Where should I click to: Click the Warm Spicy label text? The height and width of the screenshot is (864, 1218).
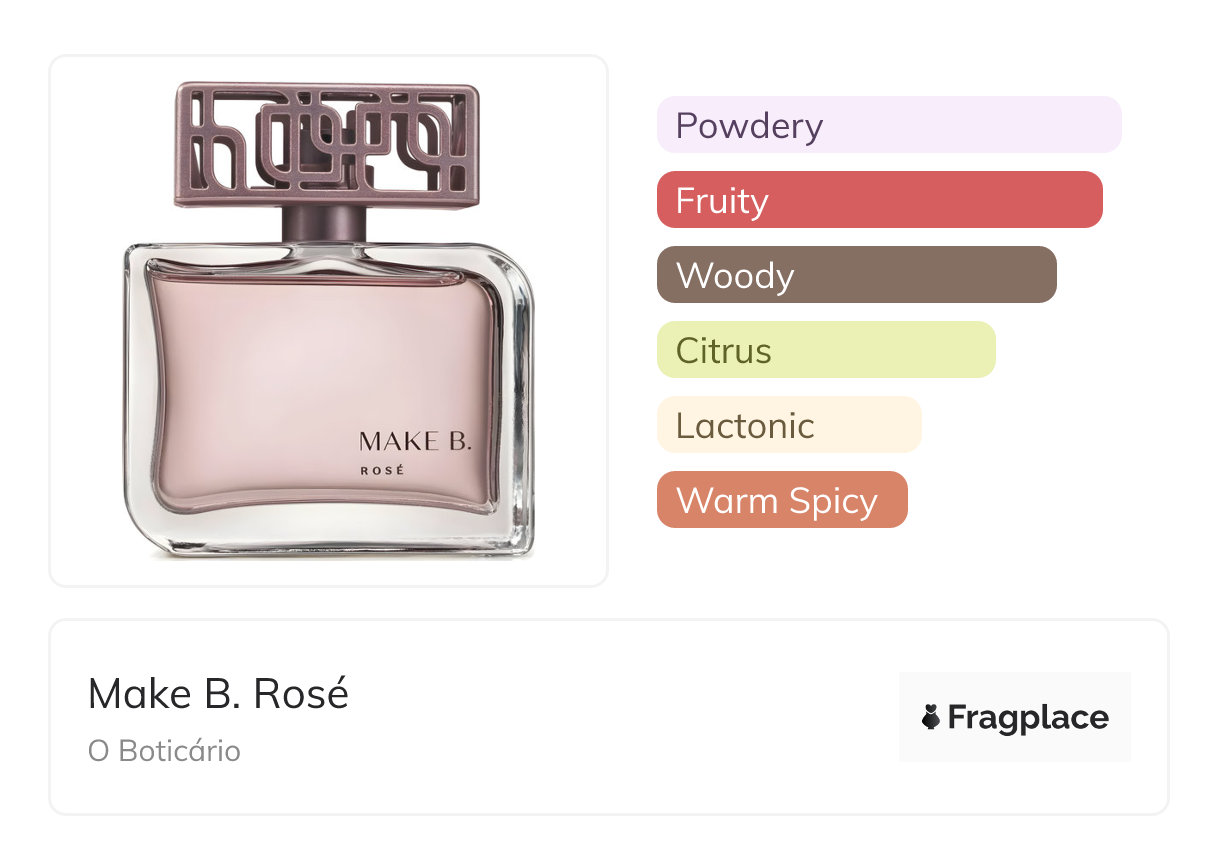776,500
